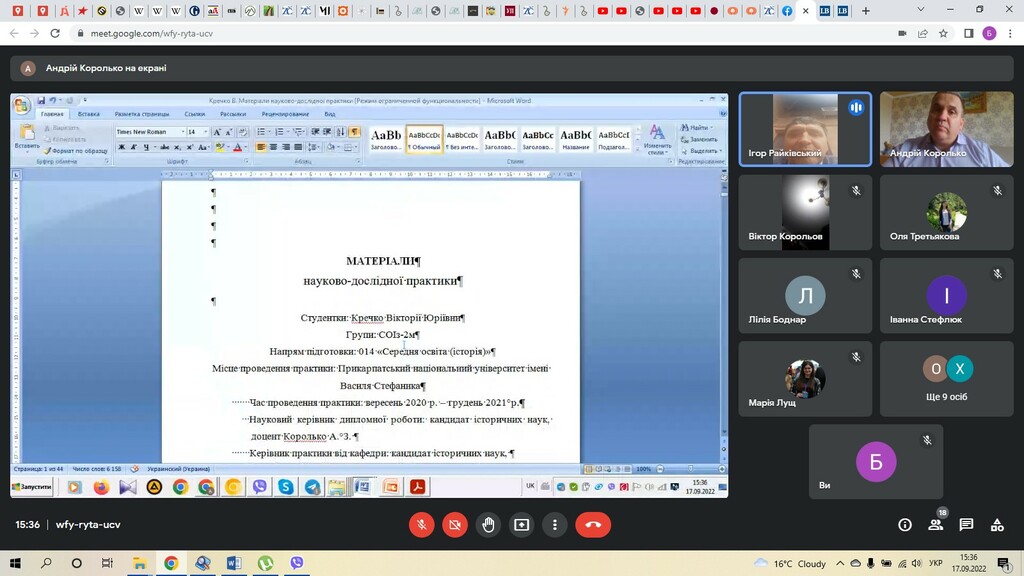
Task: Open Chrome from Windows taskbar
Action: [x=171, y=564]
